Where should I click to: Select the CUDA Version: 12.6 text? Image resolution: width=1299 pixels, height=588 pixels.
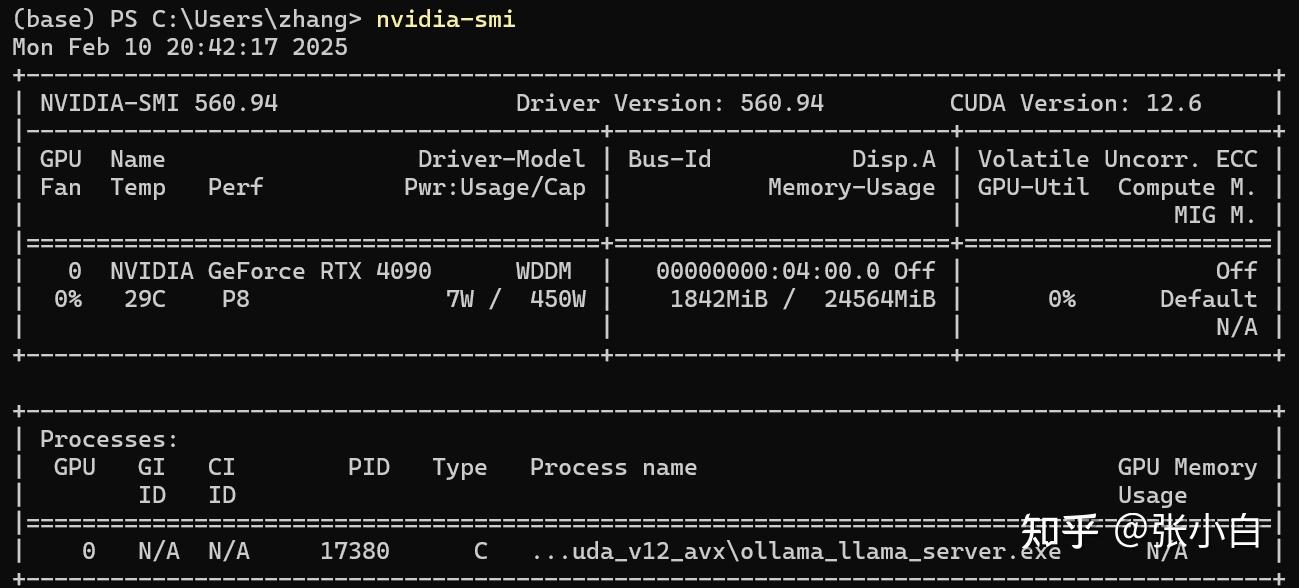coord(1076,103)
